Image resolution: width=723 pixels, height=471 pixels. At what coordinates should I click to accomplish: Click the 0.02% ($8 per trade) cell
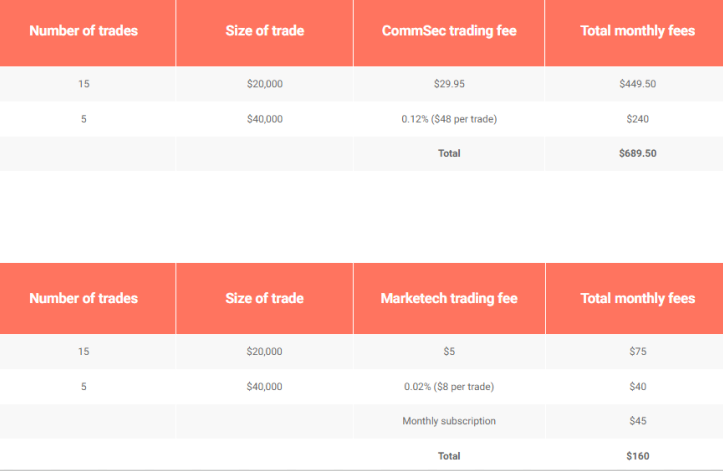449,386
